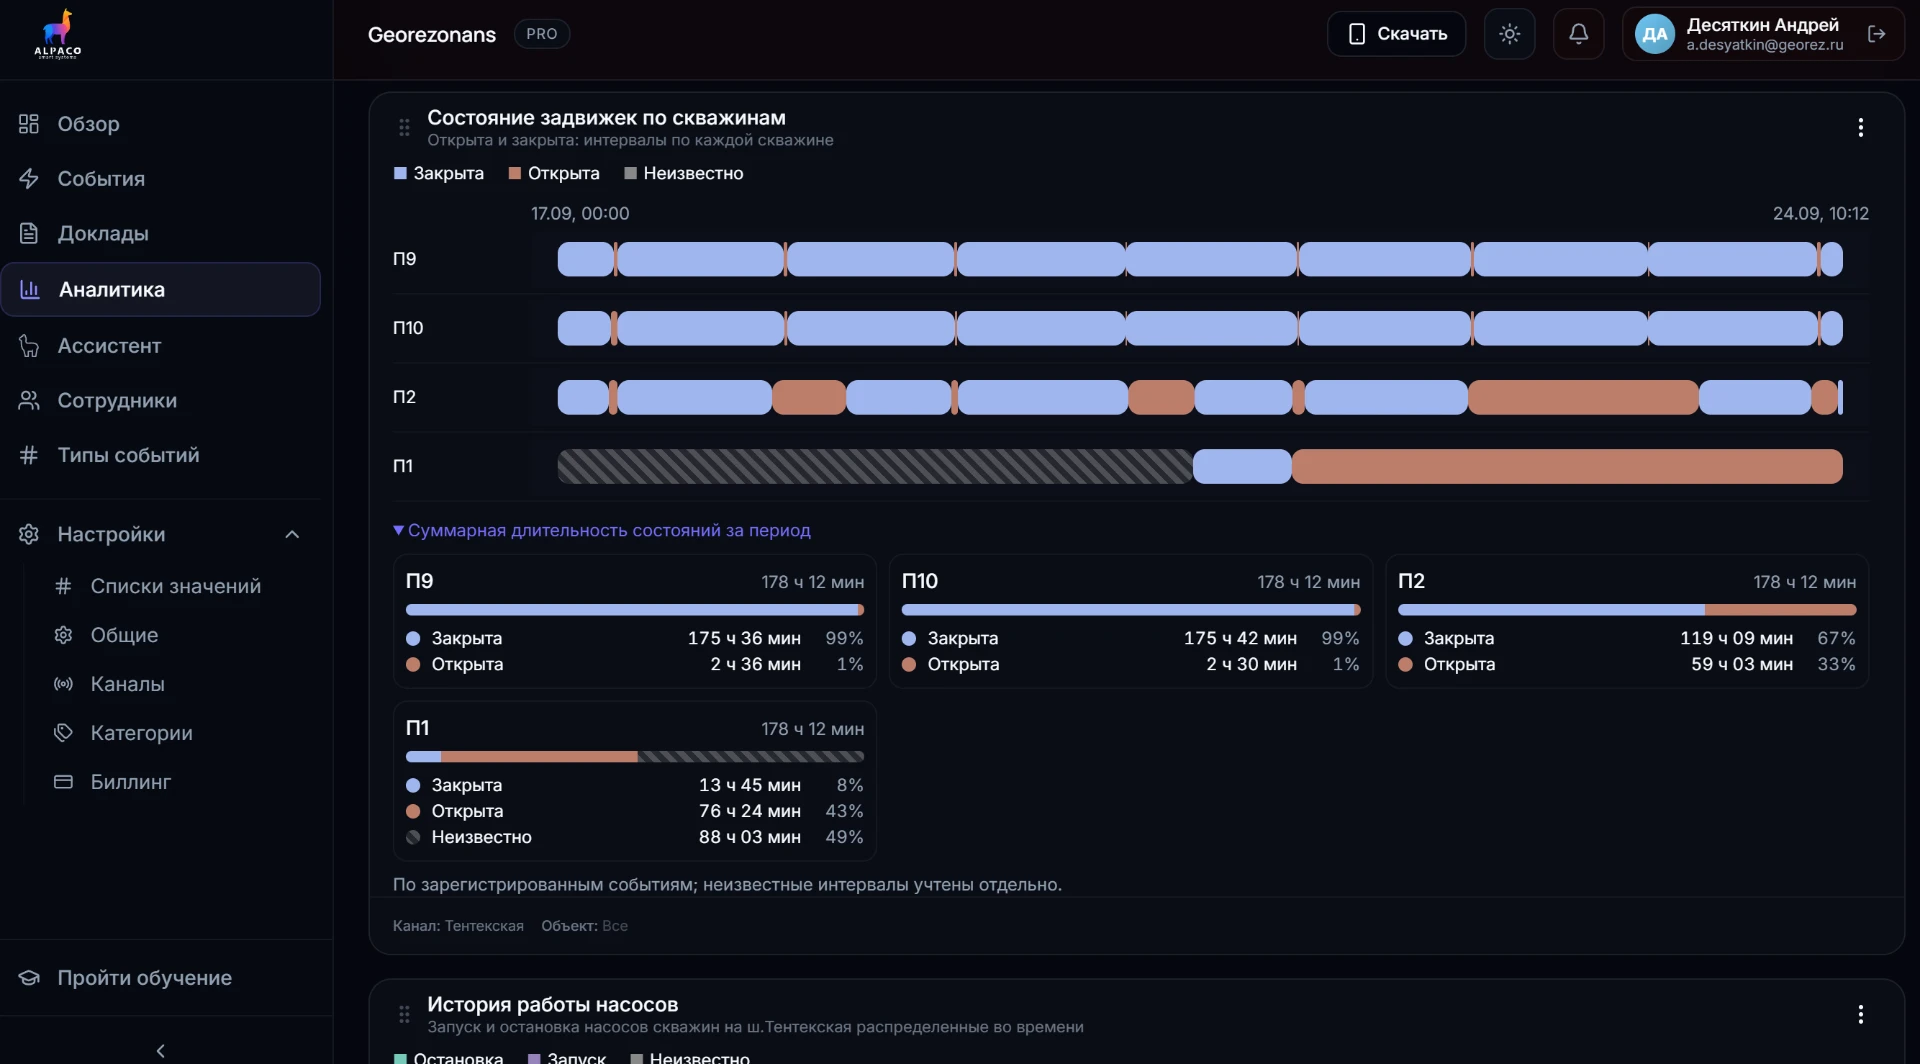1920x1064 pixels.
Task: Click the Alpaco logo
Action: (x=58, y=35)
